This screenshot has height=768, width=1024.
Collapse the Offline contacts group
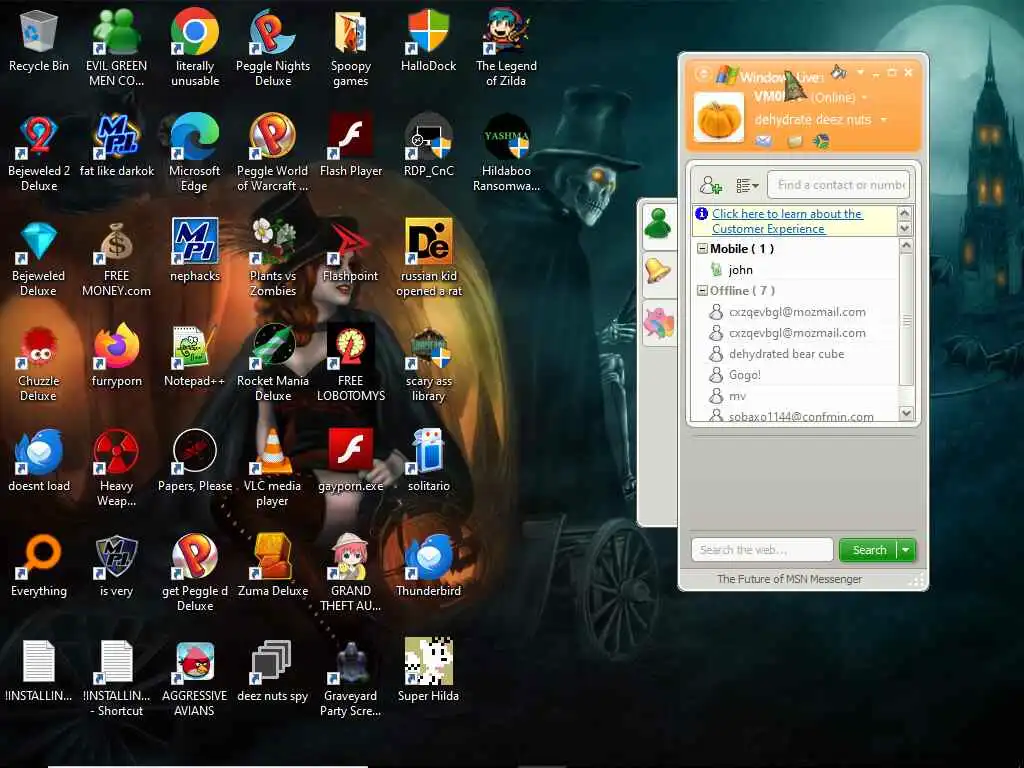702,291
